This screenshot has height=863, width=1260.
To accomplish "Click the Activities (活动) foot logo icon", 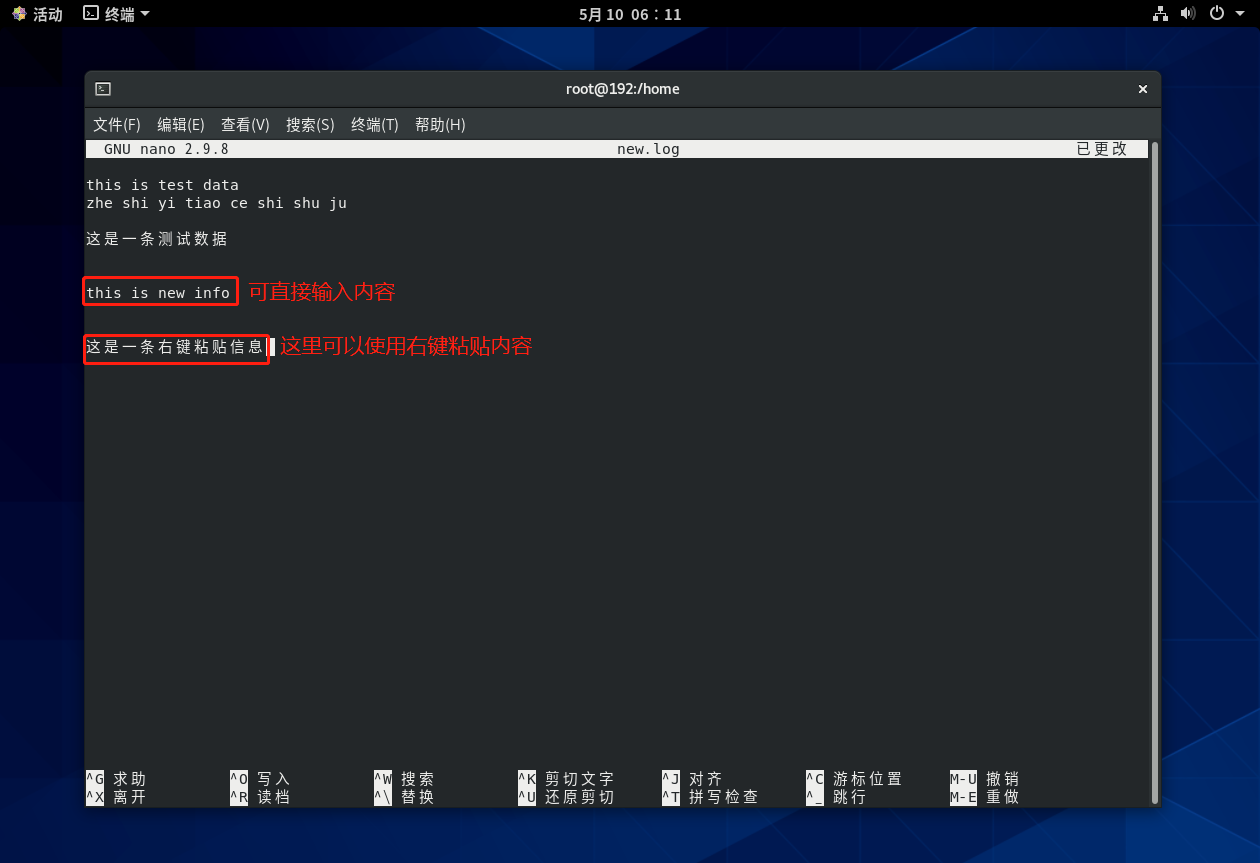I will 19,14.
